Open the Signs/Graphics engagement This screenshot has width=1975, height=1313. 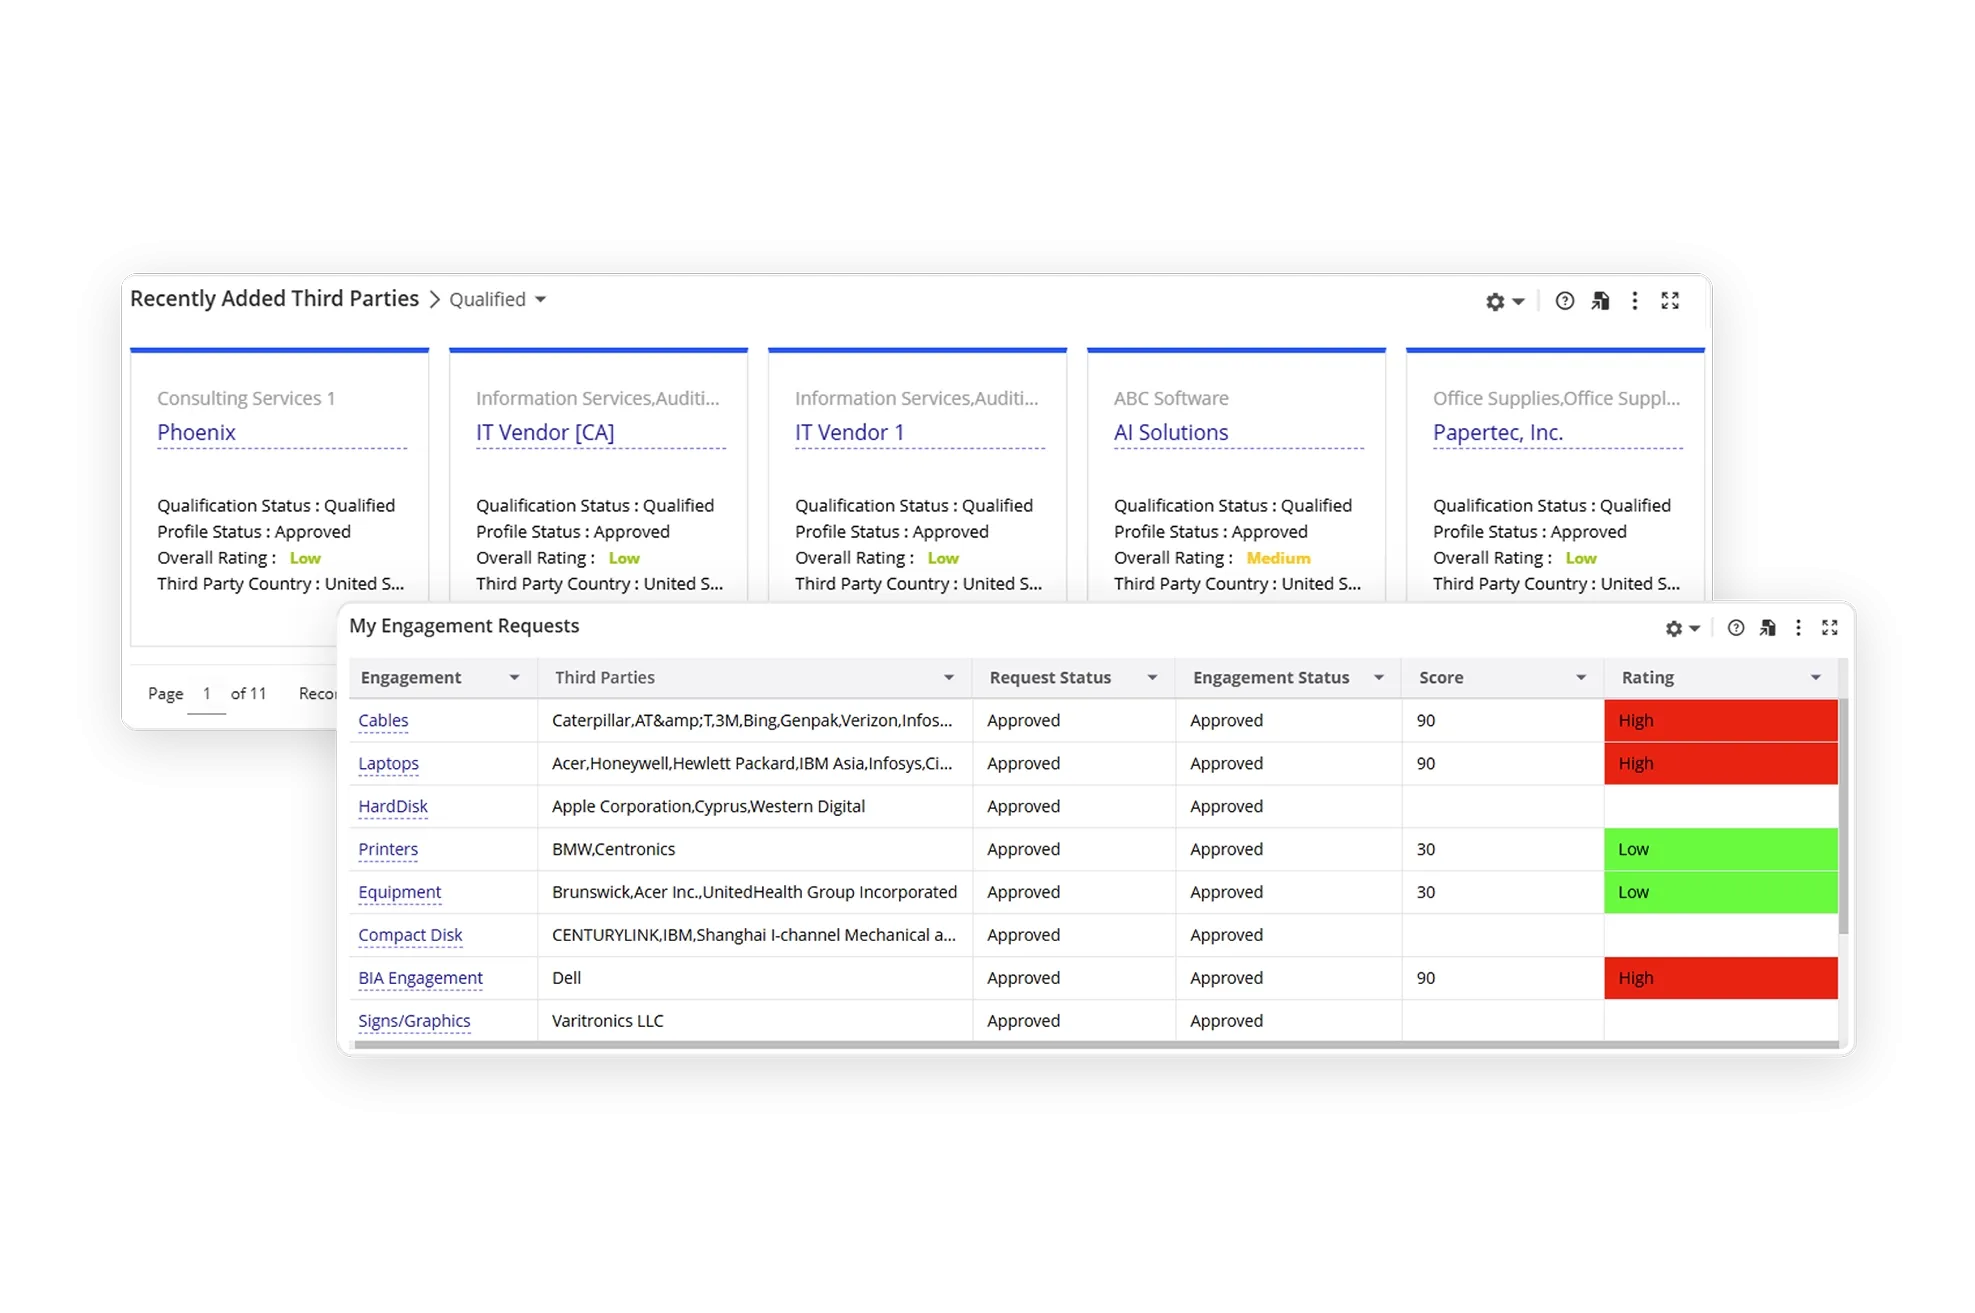tap(414, 1021)
